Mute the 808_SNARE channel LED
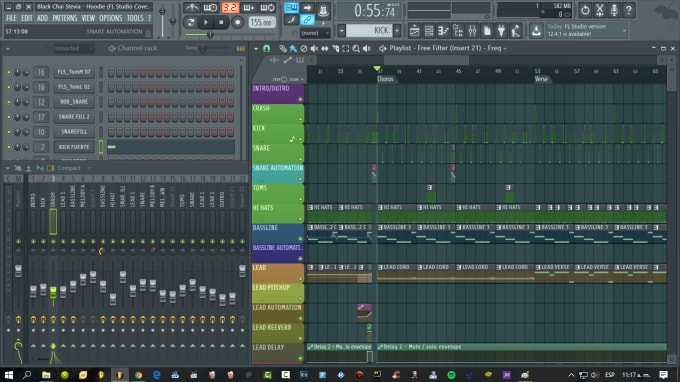This screenshot has width=680, height=382. click(x=8, y=102)
